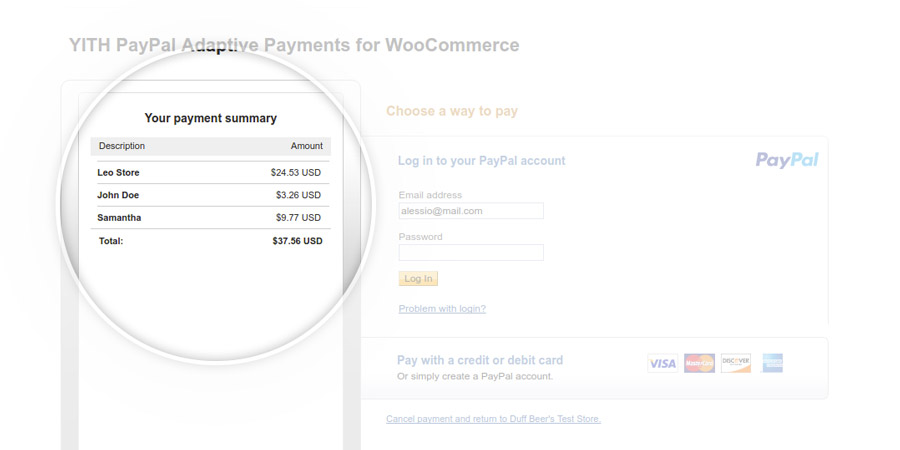Click the $37.56 USD total amount
This screenshot has width=900, height=450.
297,241
